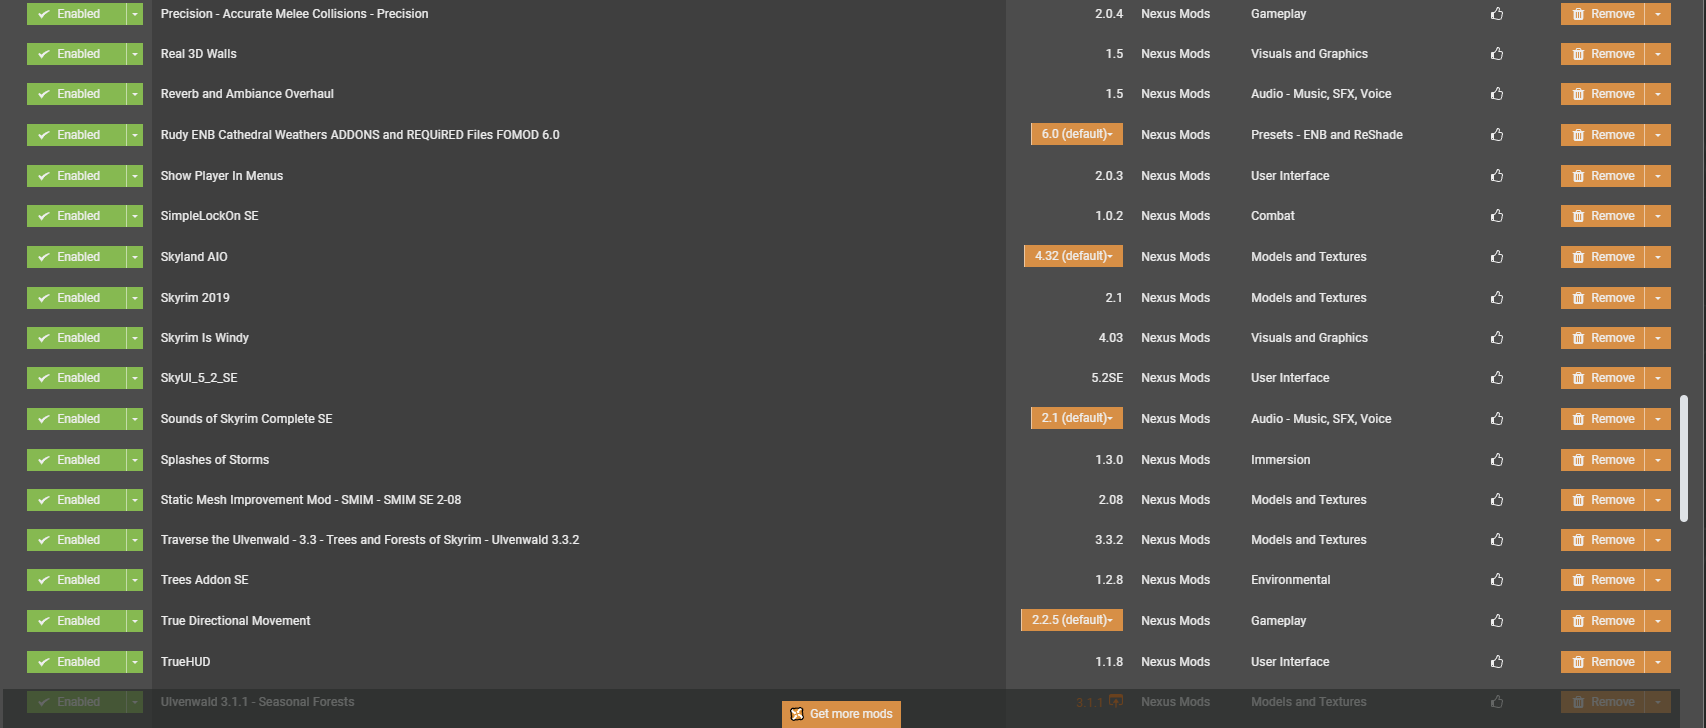The width and height of the screenshot is (1706, 728).
Task: Click Get more mods button
Action: pos(841,714)
